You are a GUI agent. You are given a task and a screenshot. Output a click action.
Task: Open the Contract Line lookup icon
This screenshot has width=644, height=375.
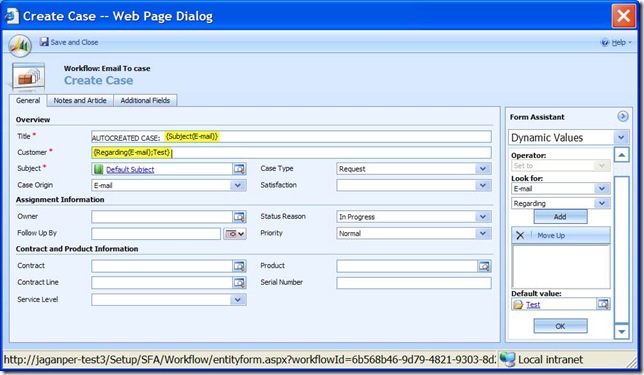tap(239, 283)
